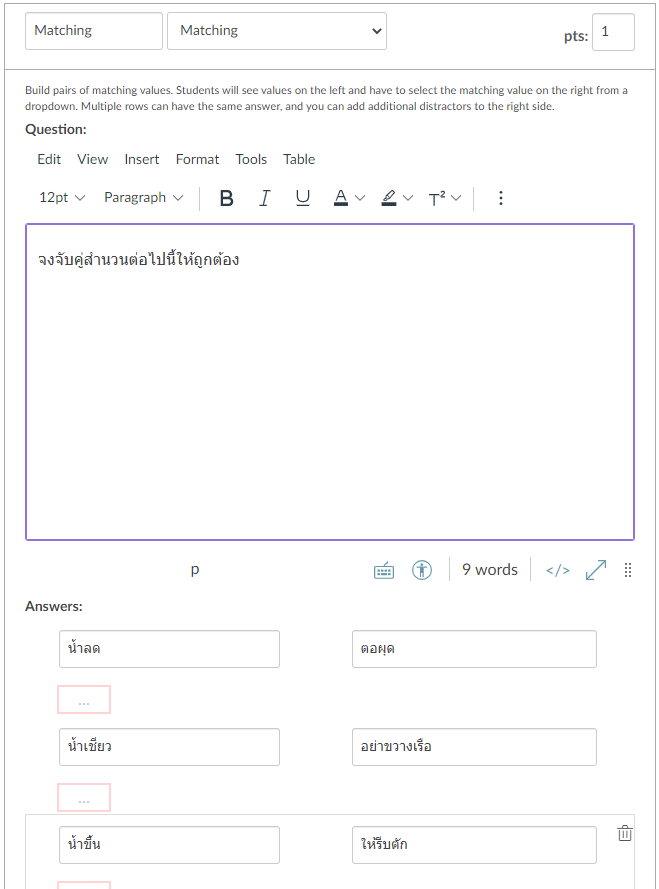Image resolution: width=659 pixels, height=889 pixels.
Task: Expand editor to fullscreen
Action: pos(596,570)
